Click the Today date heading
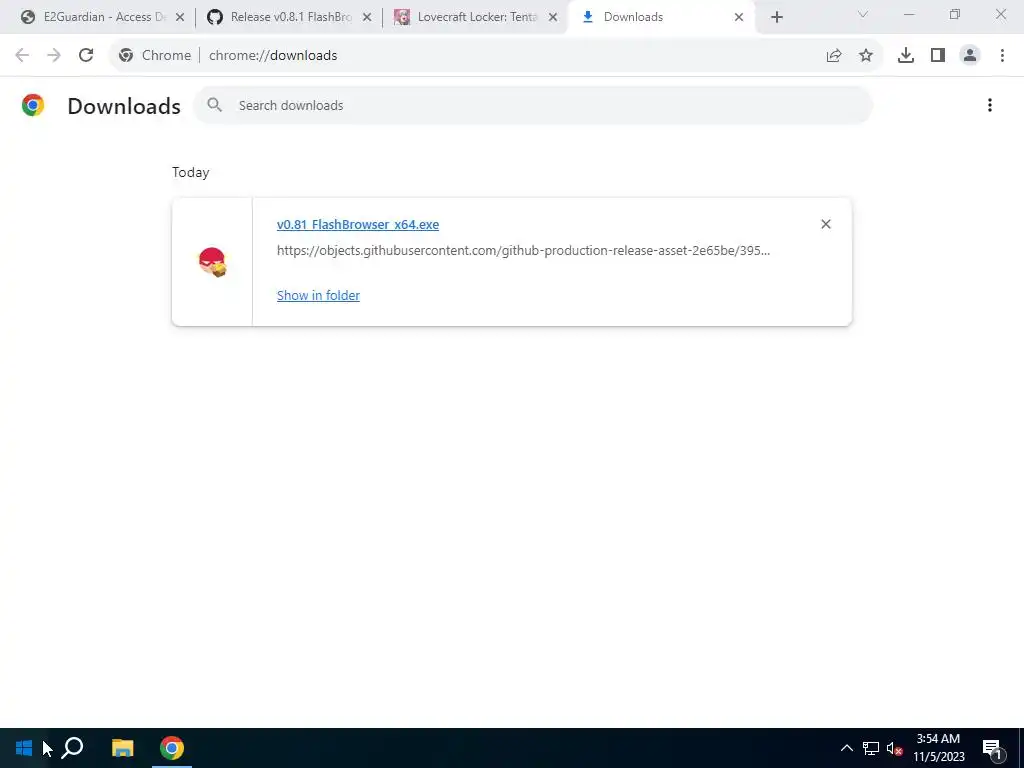1024x768 pixels. [191, 172]
